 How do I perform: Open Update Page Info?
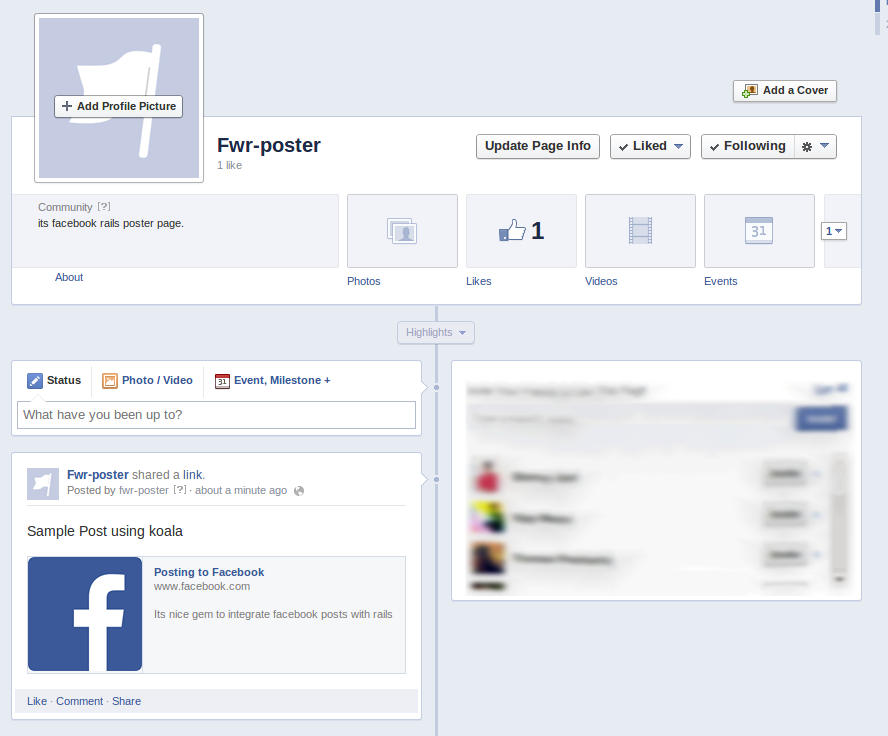(x=537, y=146)
